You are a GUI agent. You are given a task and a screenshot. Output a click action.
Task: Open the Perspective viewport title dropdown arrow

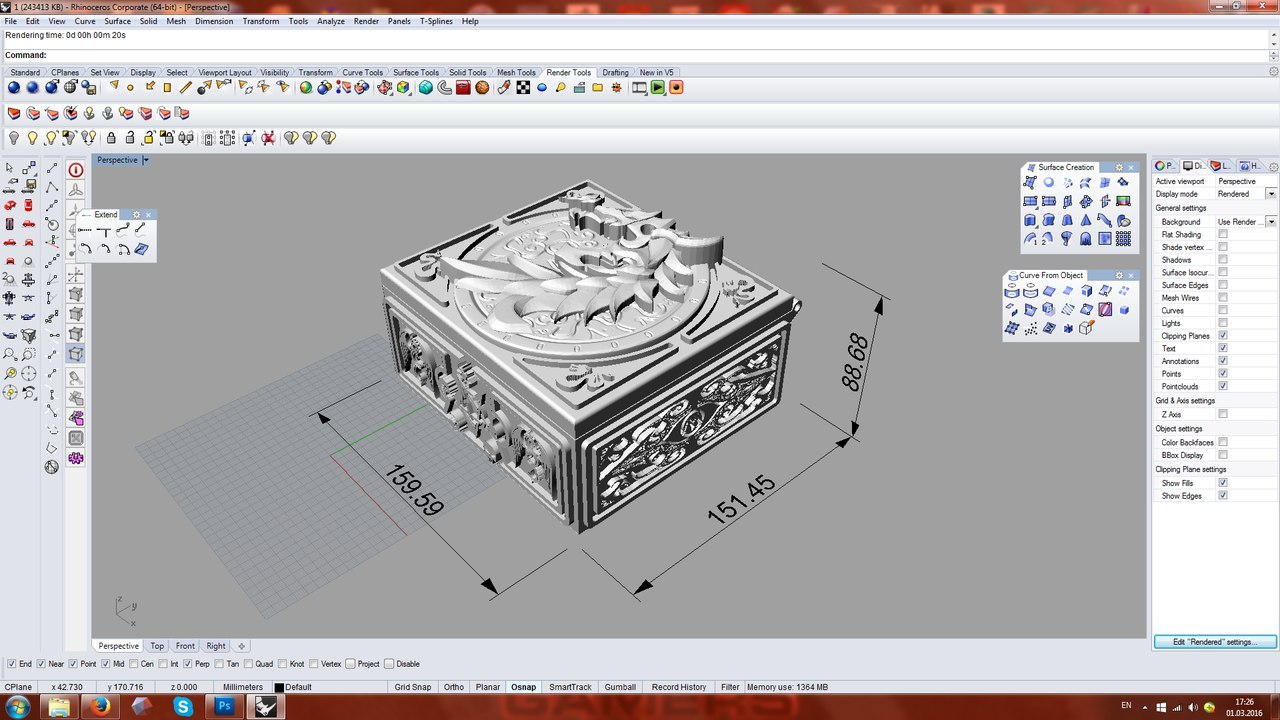[x=146, y=160]
